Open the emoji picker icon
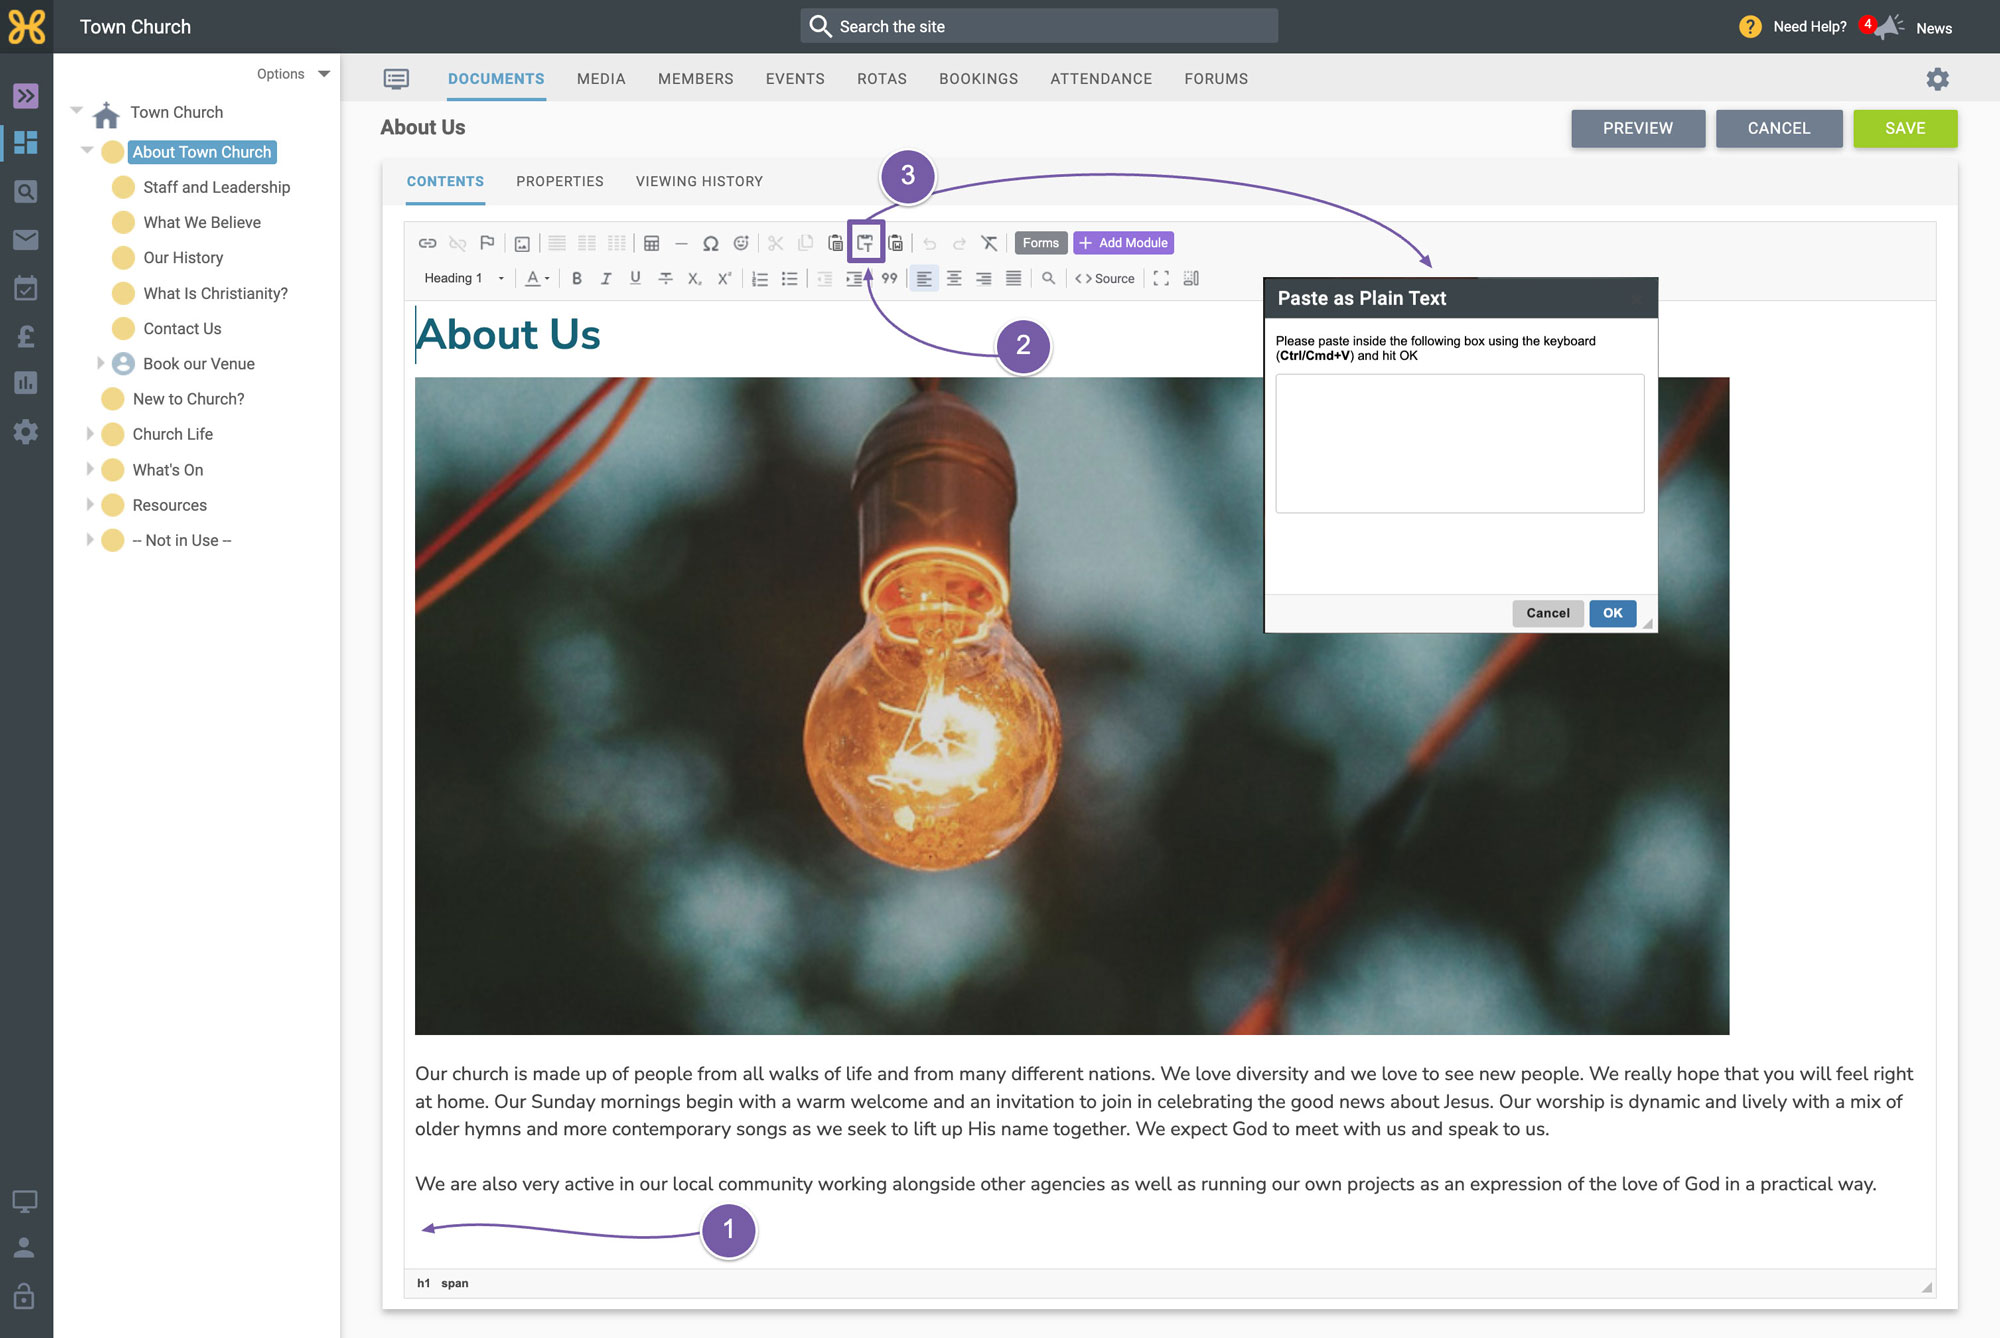 [x=741, y=243]
